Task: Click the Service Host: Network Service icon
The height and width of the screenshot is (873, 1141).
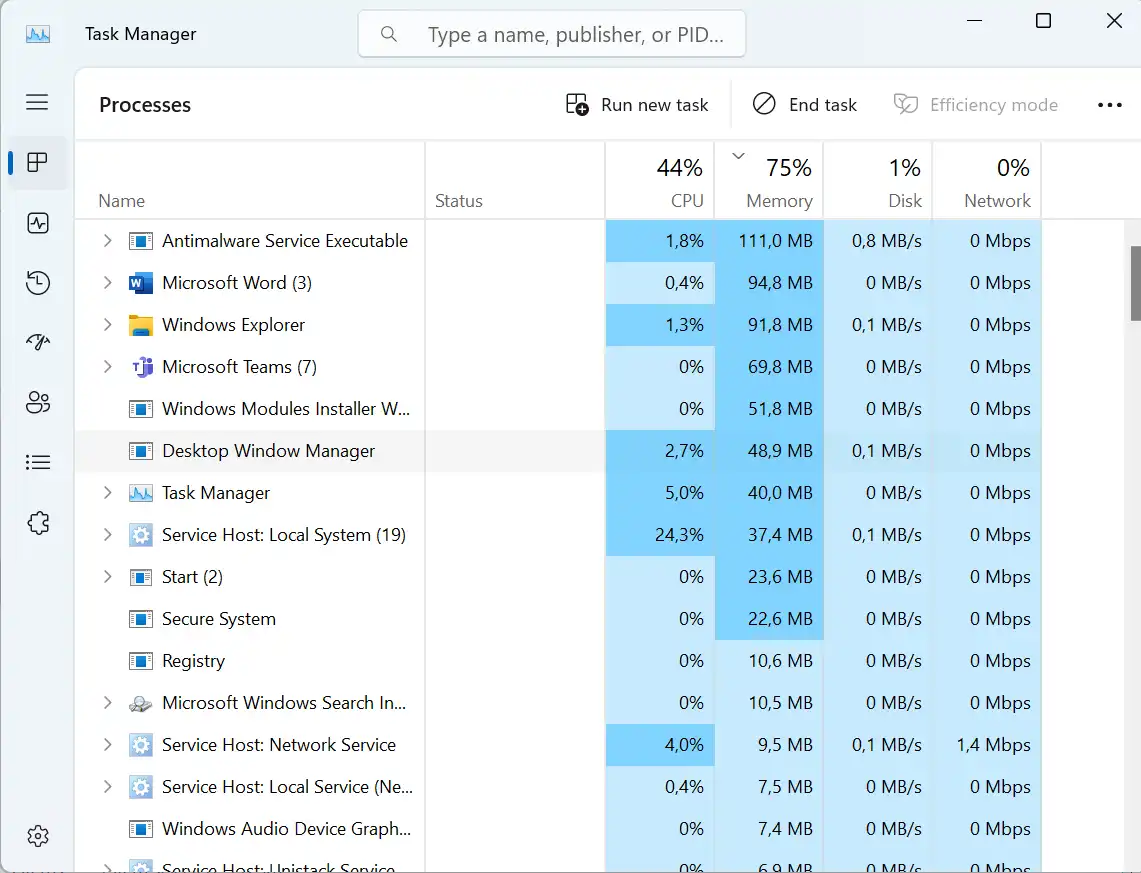Action: point(140,746)
